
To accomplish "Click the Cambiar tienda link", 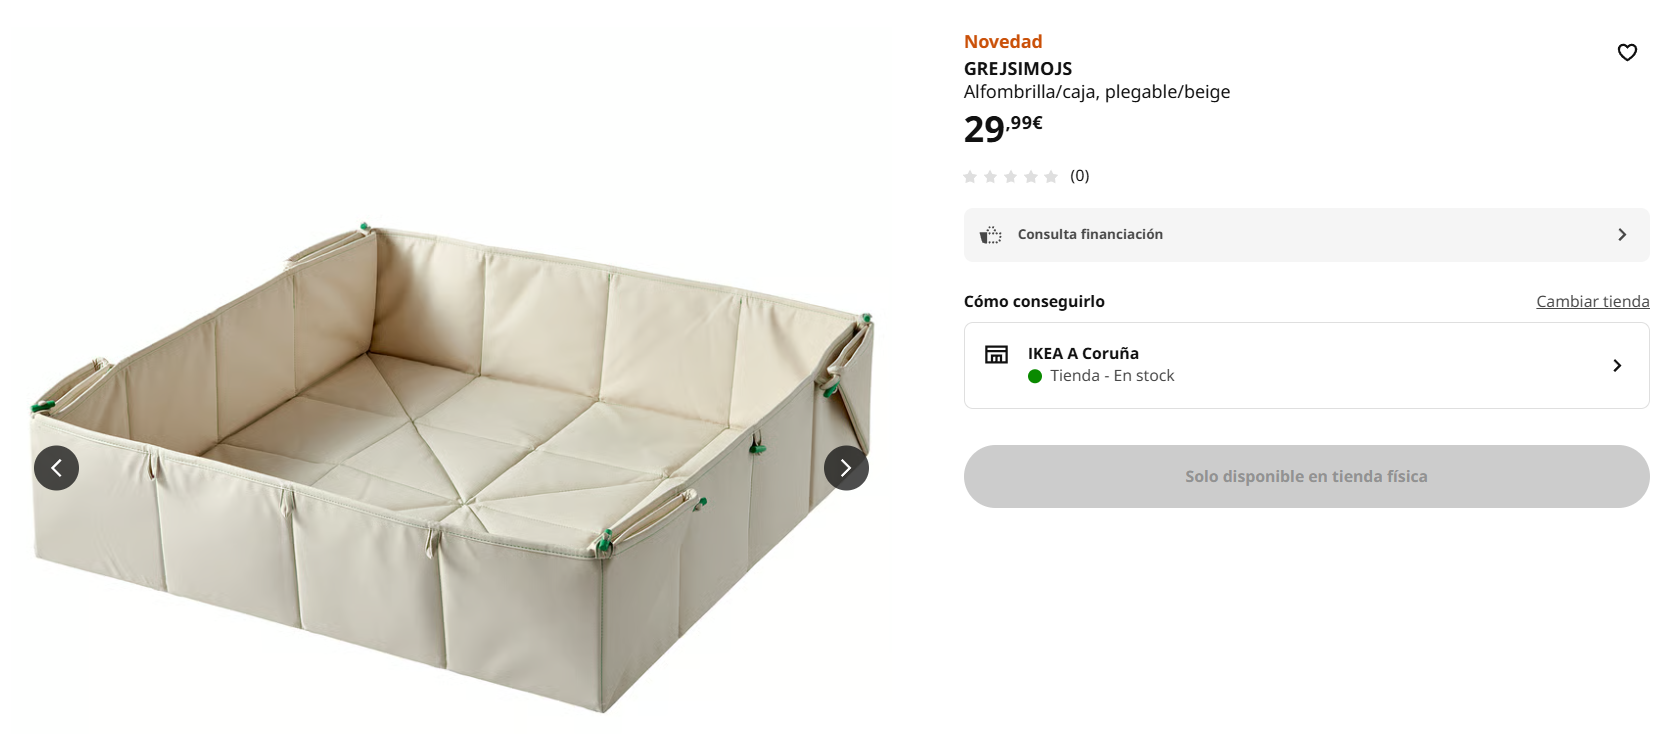I will (1592, 302).
